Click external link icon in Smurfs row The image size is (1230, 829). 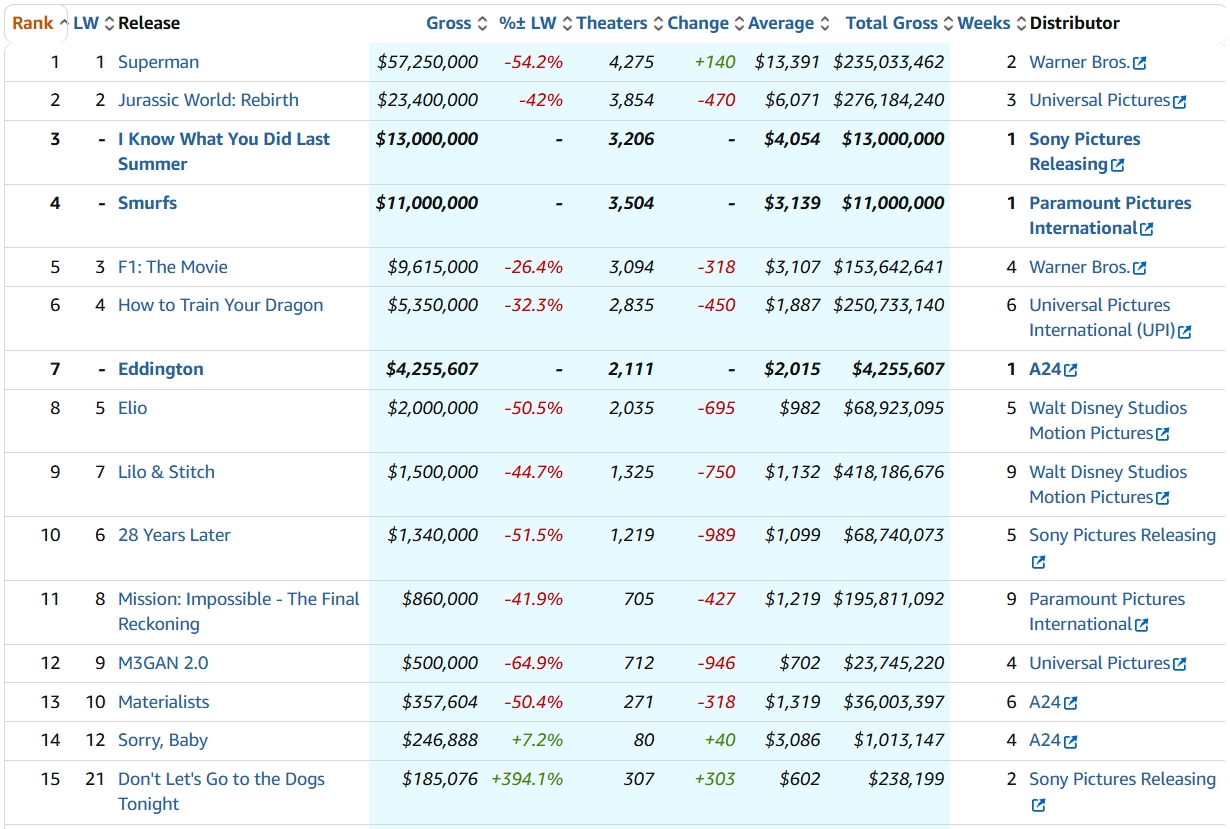pyautogui.click(x=1147, y=229)
